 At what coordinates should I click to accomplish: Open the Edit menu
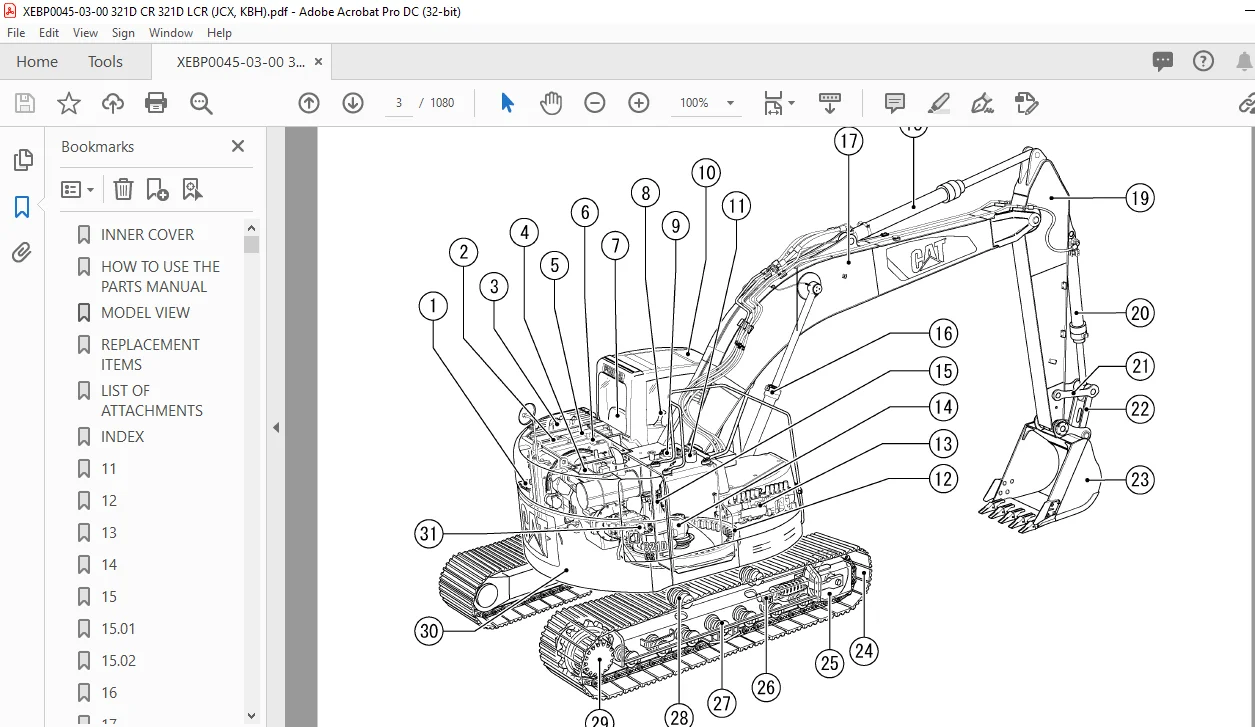(x=50, y=33)
